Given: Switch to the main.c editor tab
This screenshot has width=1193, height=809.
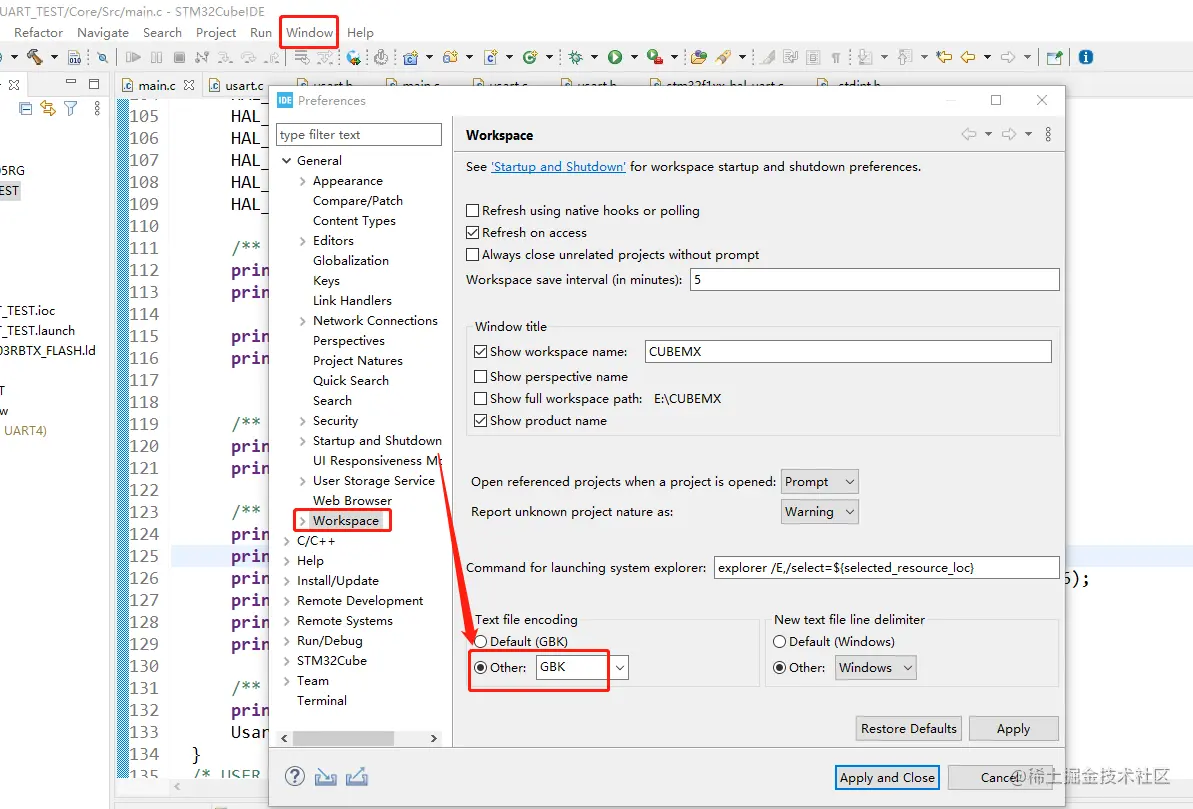Looking at the screenshot, I should [x=157, y=85].
